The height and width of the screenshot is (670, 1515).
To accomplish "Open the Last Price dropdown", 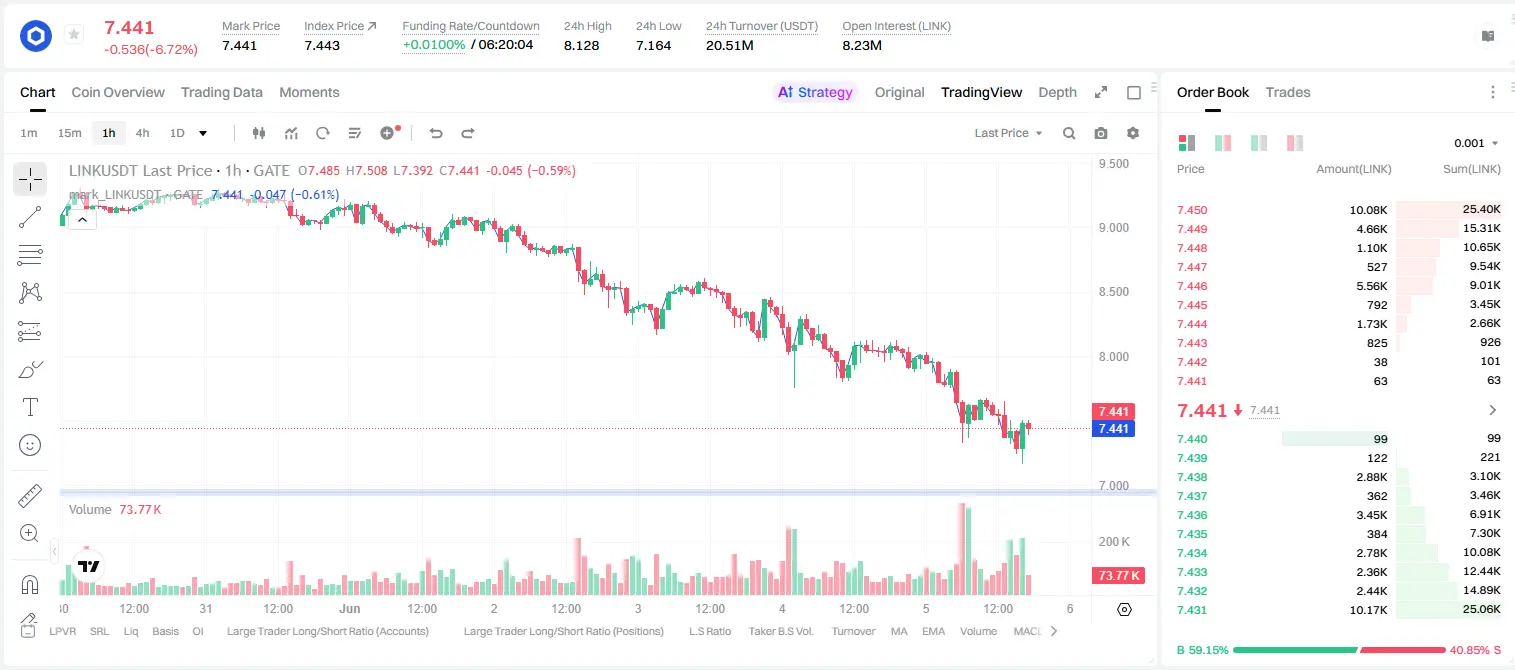I will 1008,133.
